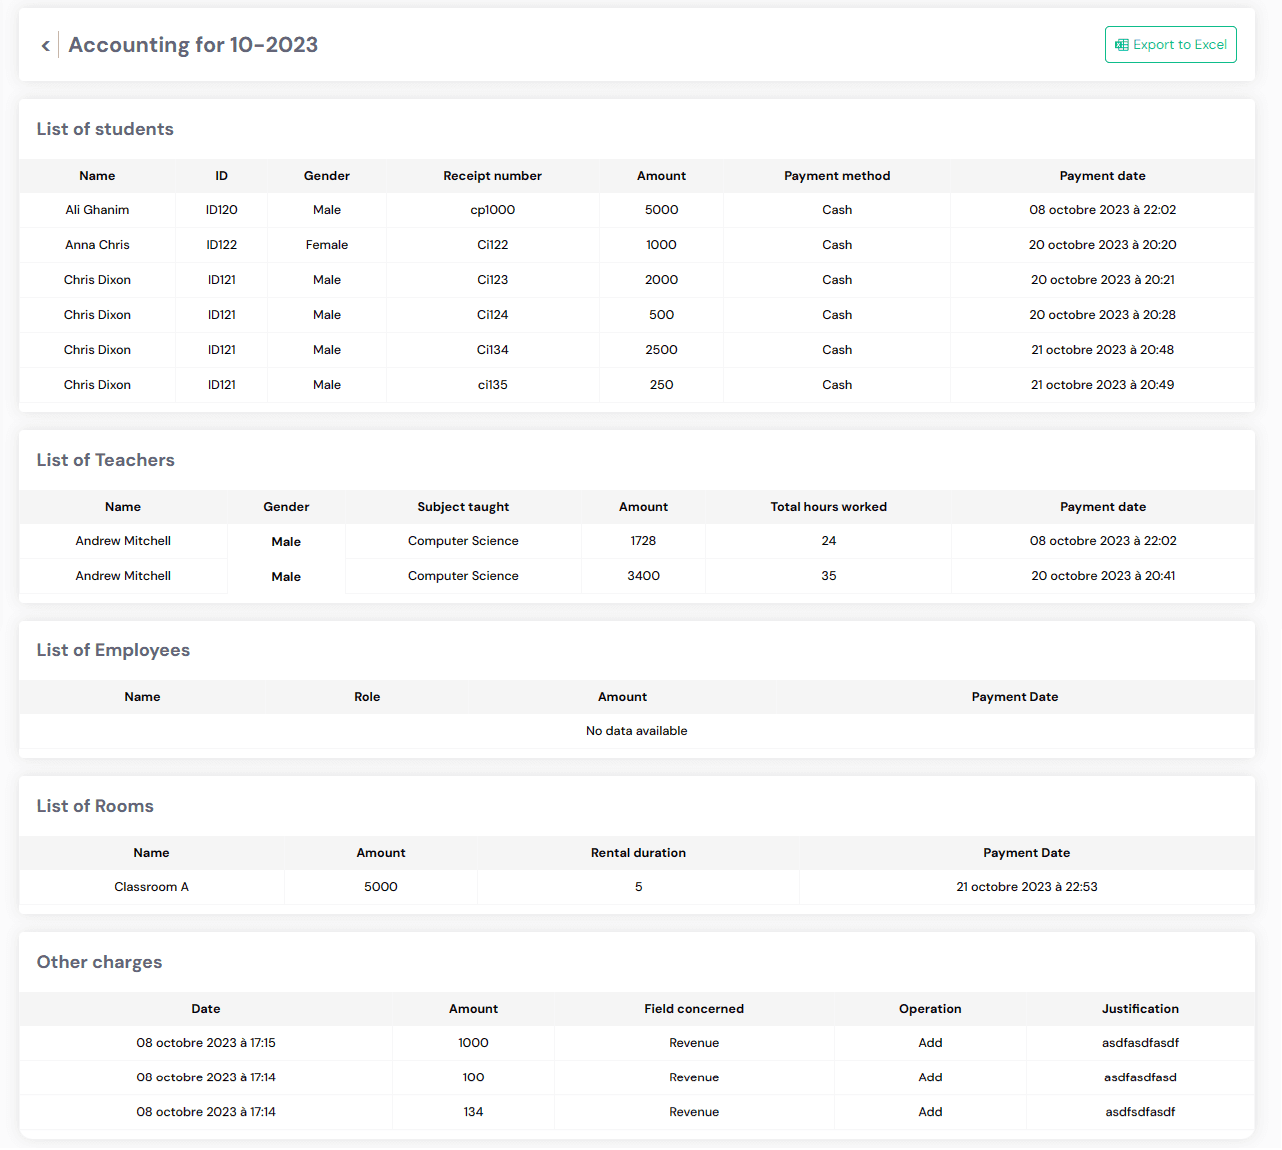This screenshot has width=1282, height=1150.
Task: Click the Export to Excel button
Action: [x=1170, y=44]
